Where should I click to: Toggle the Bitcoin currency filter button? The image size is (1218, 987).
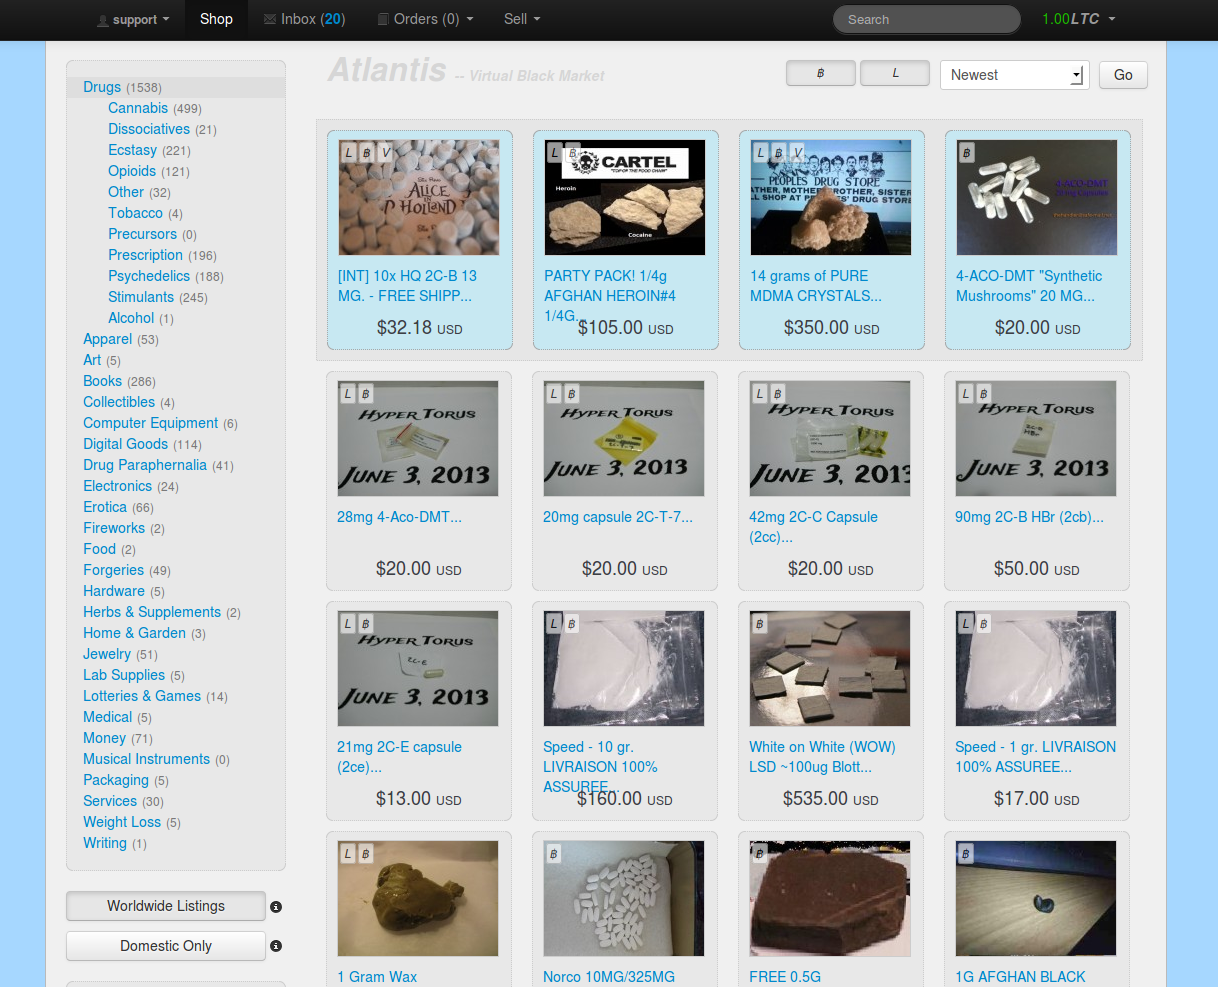point(820,73)
